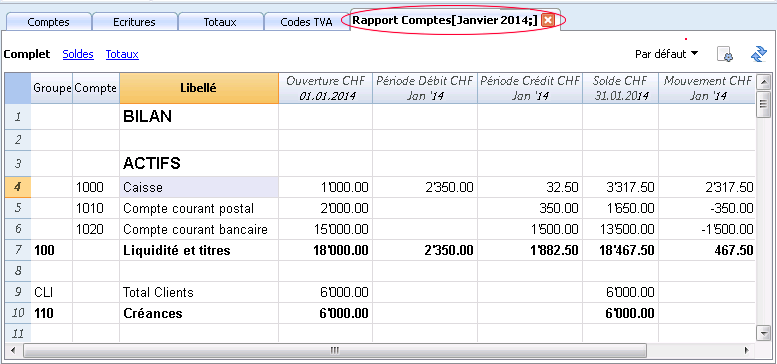777x364 pixels.
Task: Close the Rapport Comptes tab
Action: (548, 20)
